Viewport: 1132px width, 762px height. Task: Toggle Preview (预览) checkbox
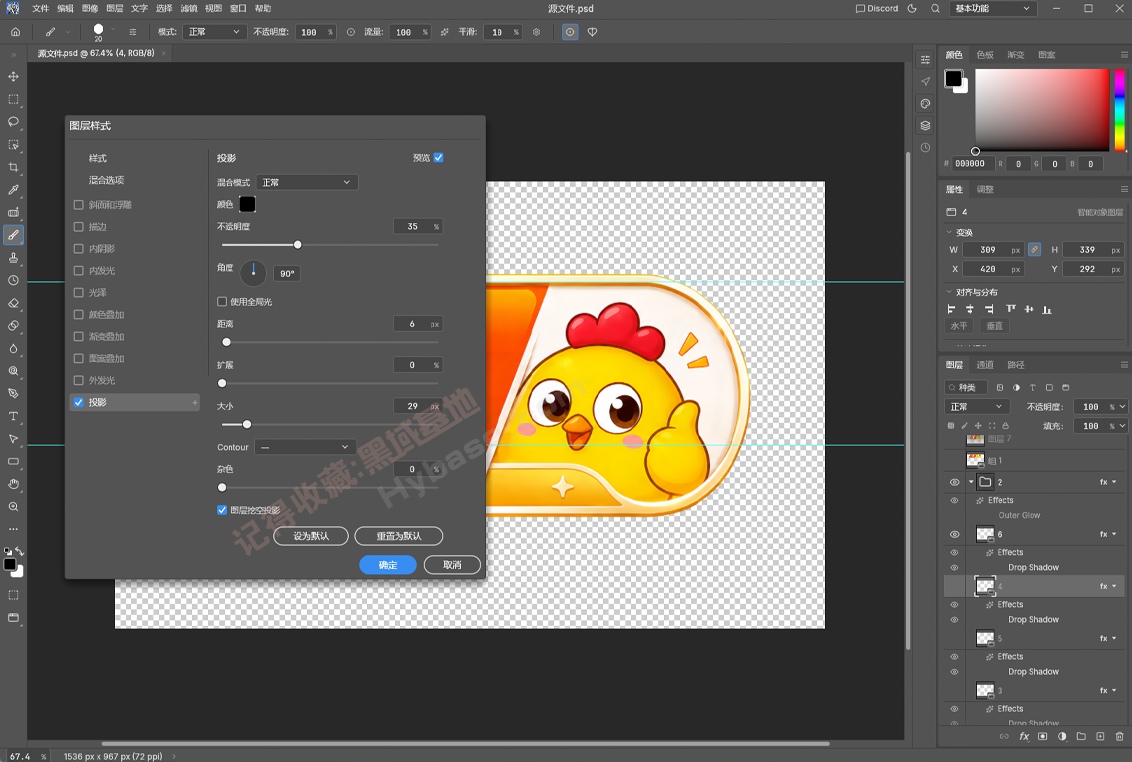[x=438, y=157]
